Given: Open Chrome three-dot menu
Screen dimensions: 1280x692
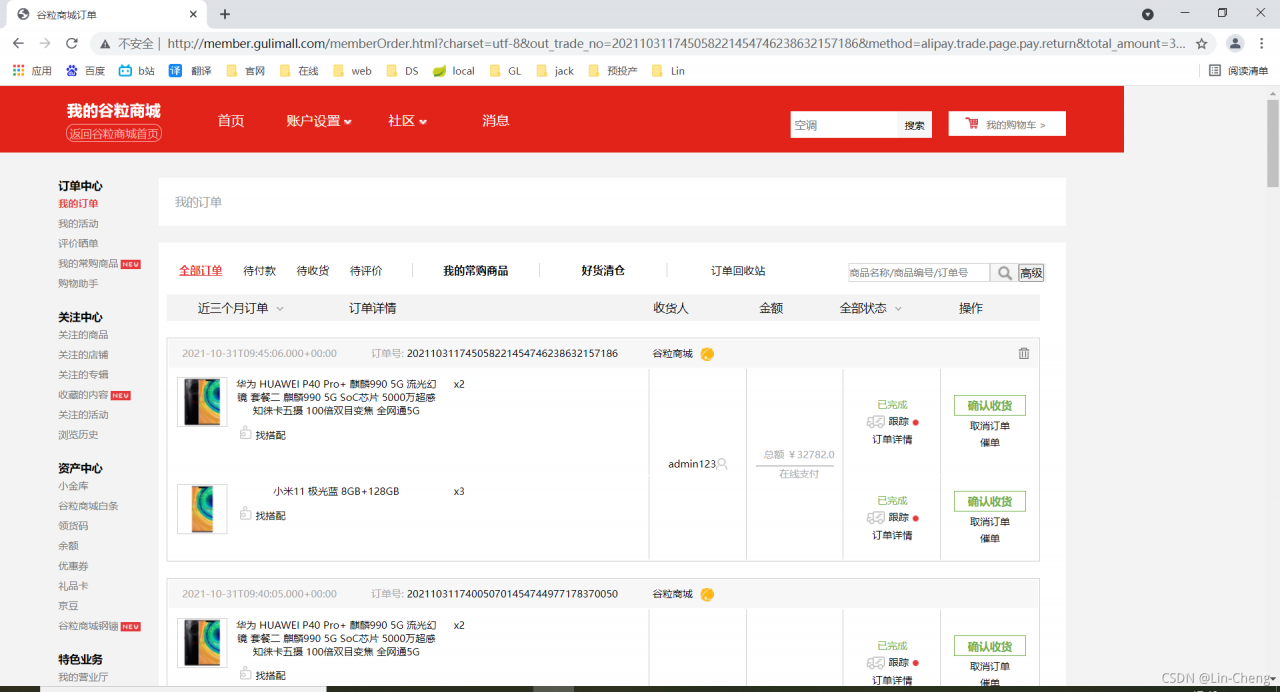Looking at the screenshot, I should tap(1261, 43).
